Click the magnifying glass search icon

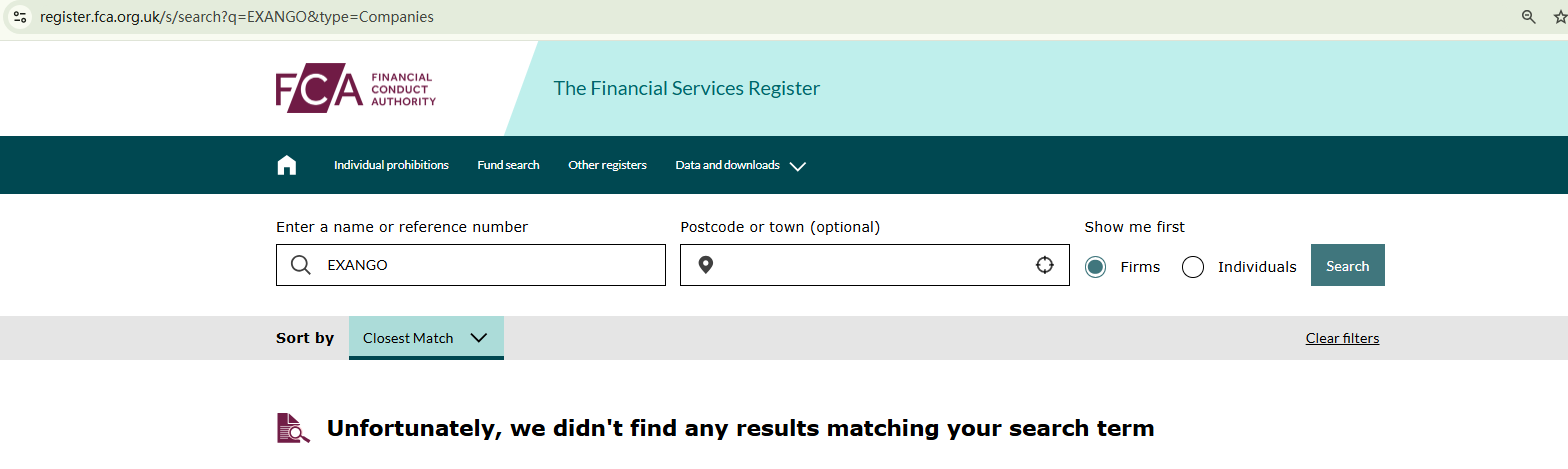[x=300, y=265]
